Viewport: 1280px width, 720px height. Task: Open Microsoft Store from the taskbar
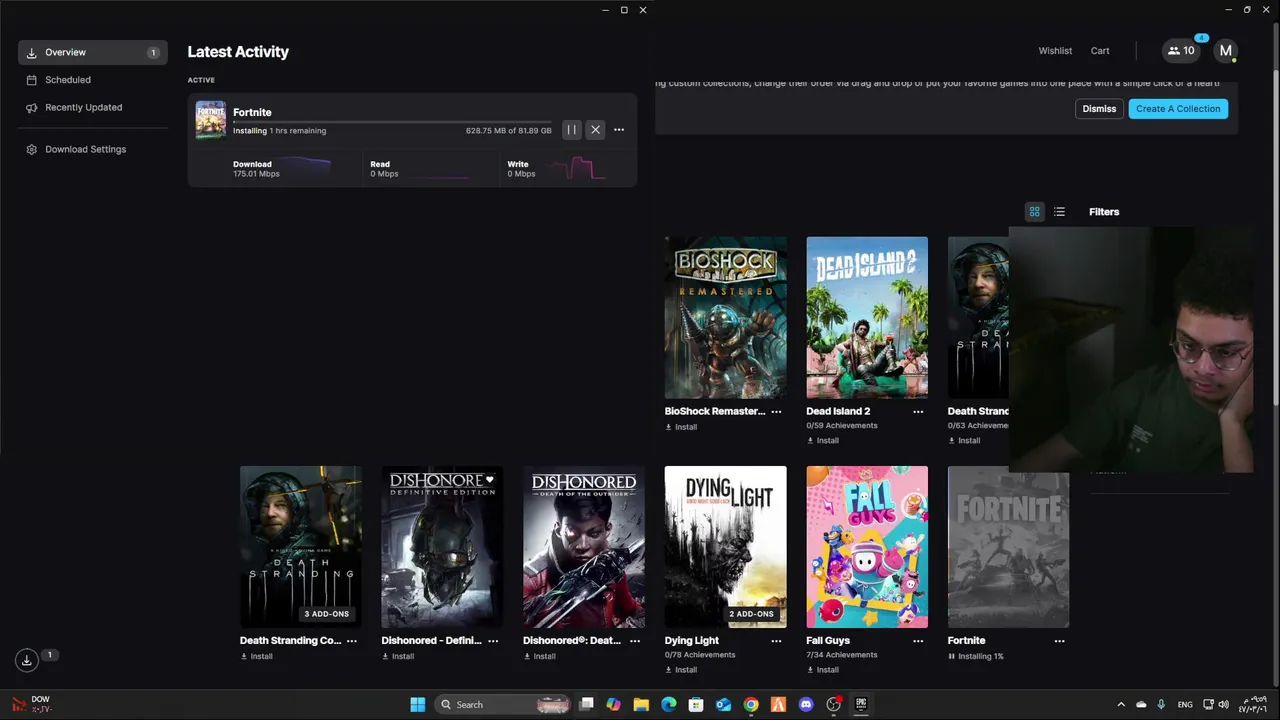point(696,705)
